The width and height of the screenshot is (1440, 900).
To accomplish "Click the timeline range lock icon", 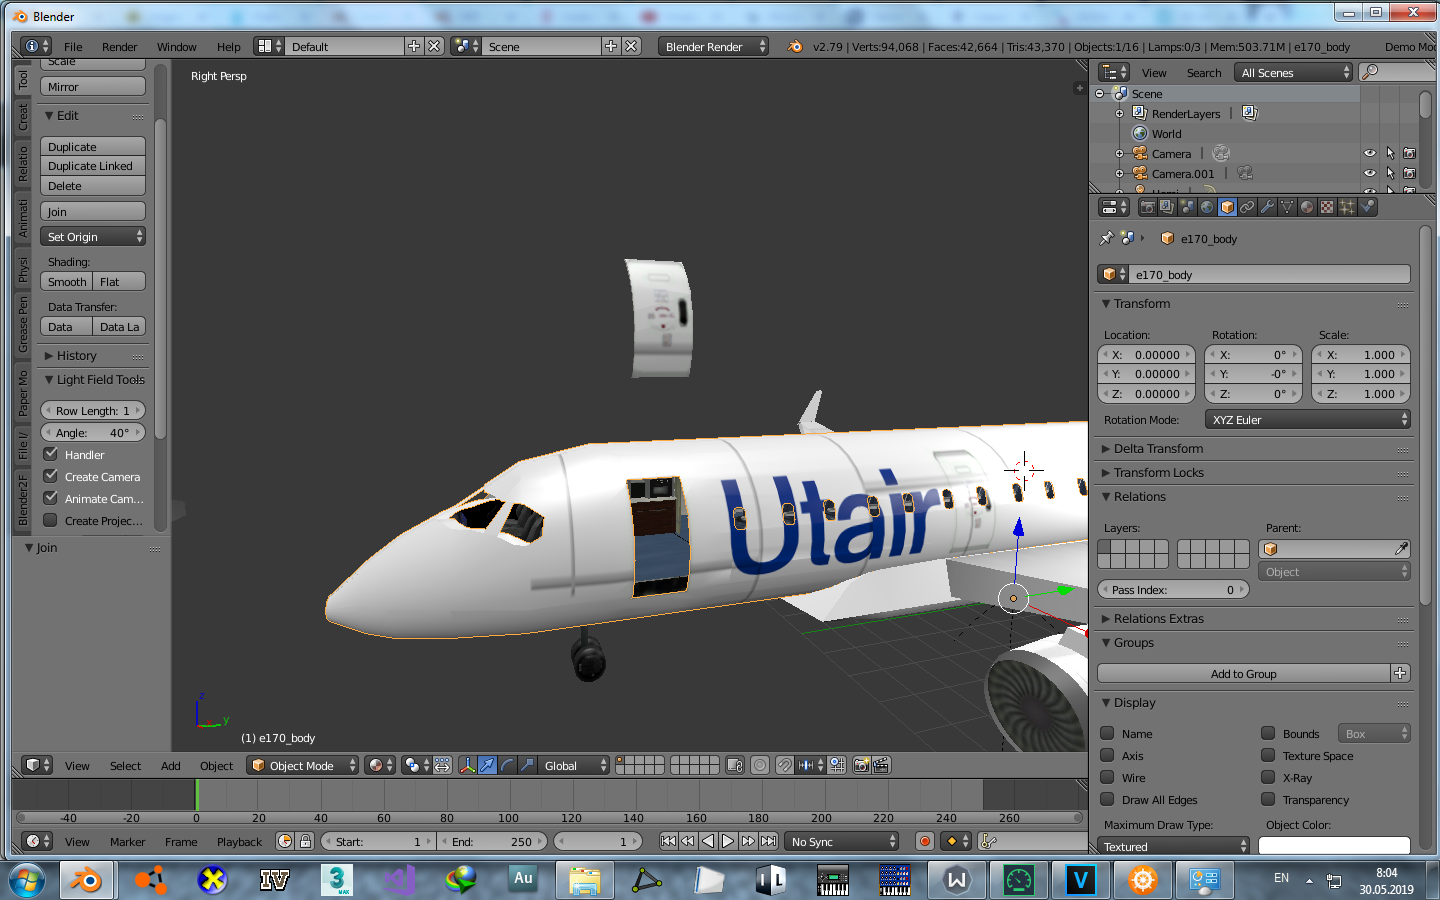I will 306,841.
